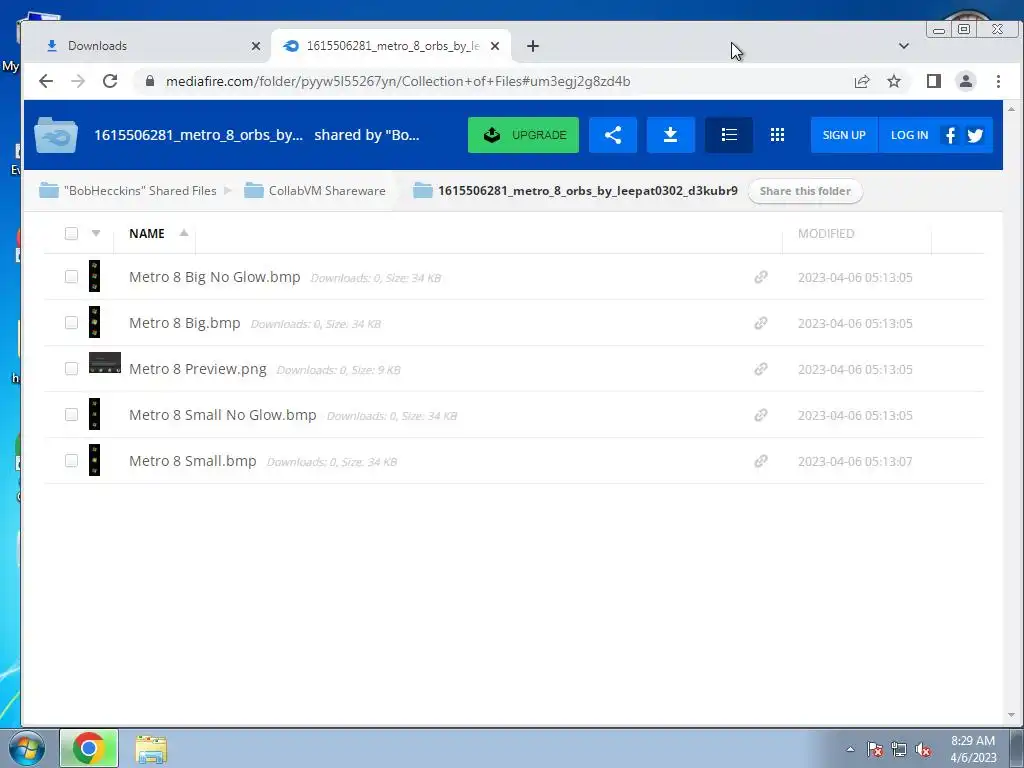
Task: Copy link for Metro 8 Small.bmp
Action: pos(761,461)
